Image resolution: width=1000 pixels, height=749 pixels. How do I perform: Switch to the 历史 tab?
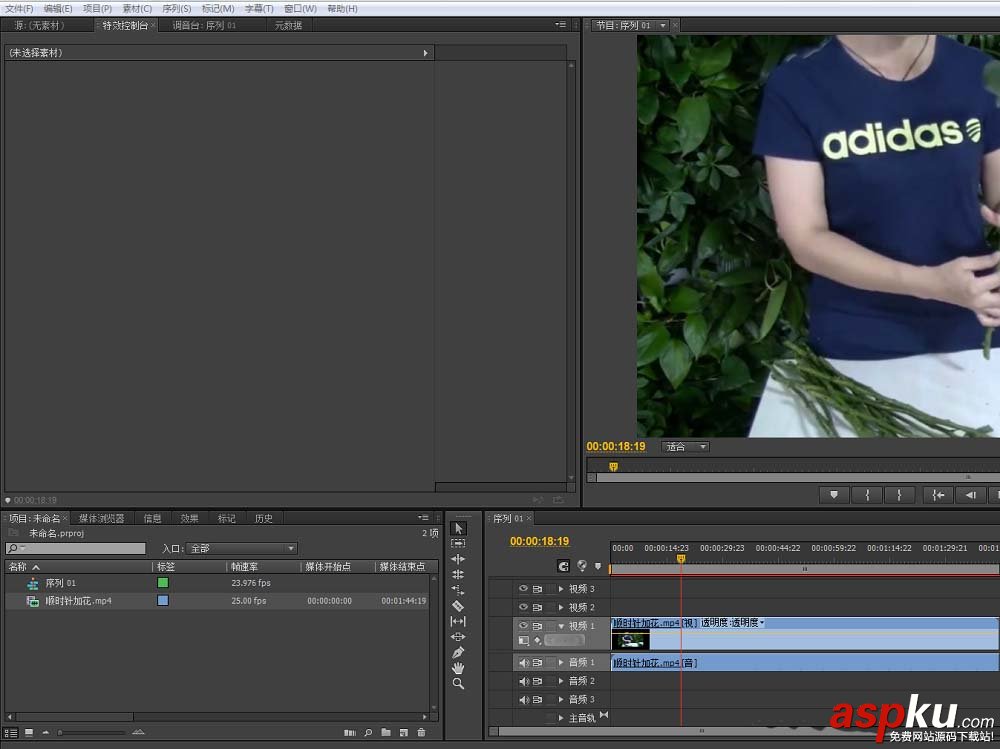263,518
